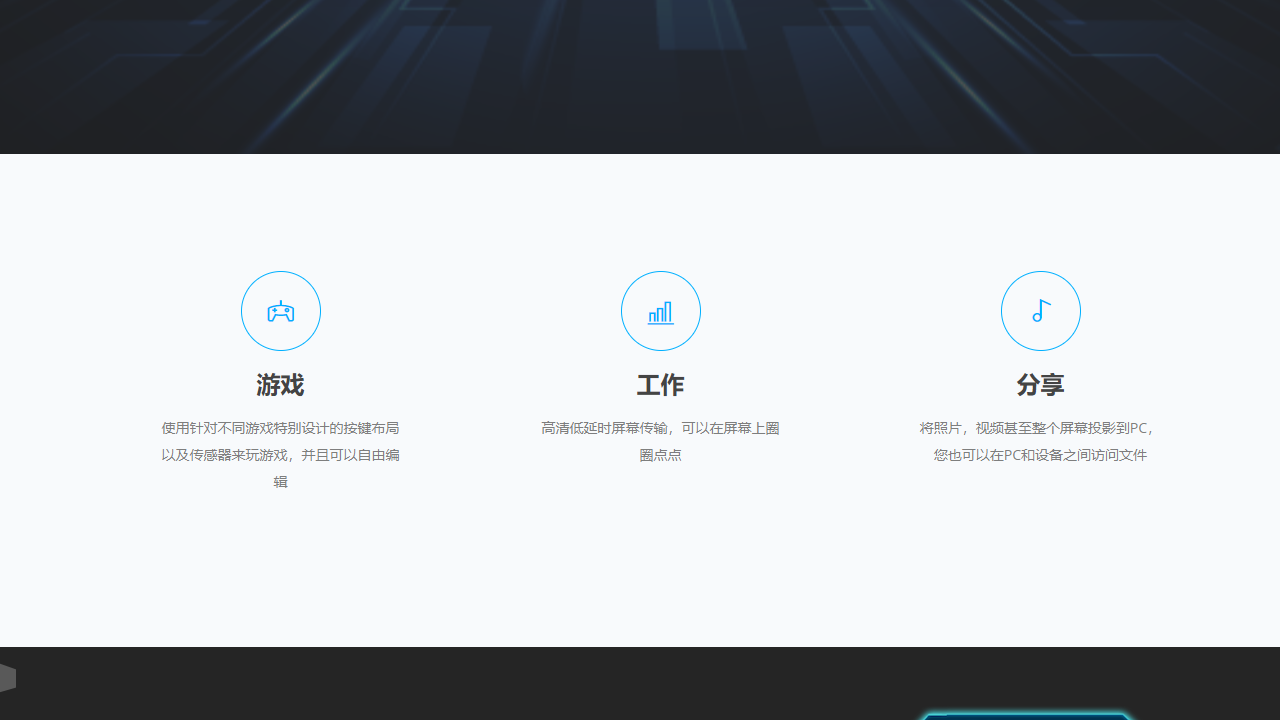Click the 工作 heading
The image size is (1280, 720).
click(x=660, y=385)
